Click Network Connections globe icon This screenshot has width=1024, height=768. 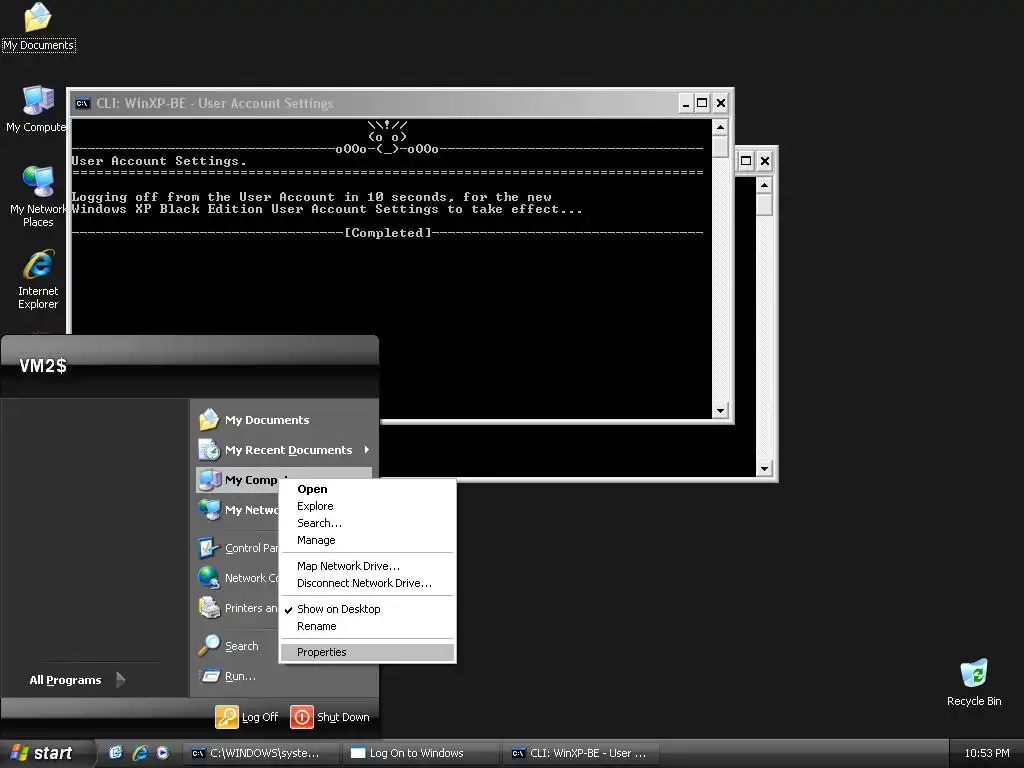[x=209, y=577]
